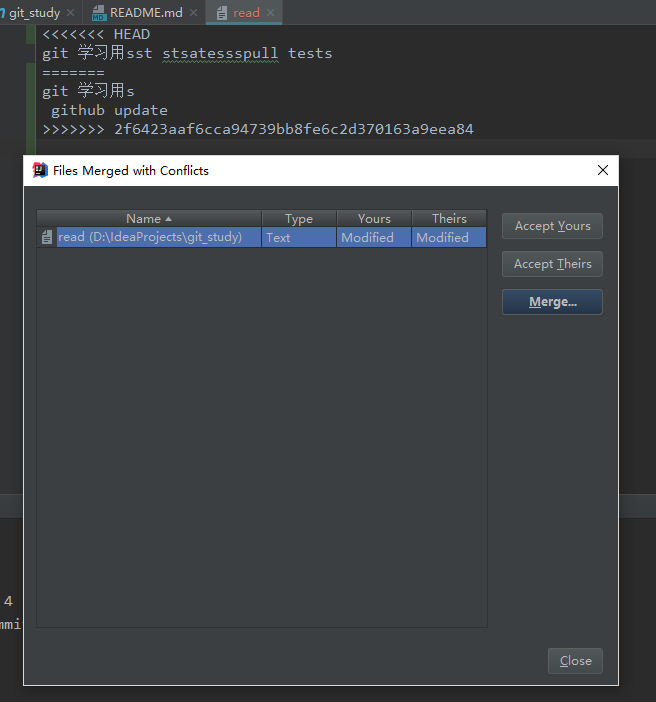Click the commit hash 2f6423aa line
656x702 pixels.
[x=258, y=129]
